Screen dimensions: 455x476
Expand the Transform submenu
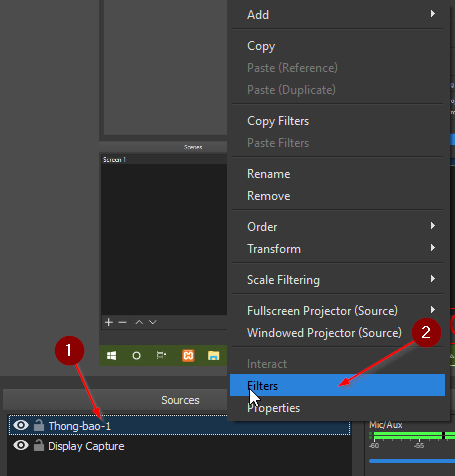pyautogui.click(x=338, y=249)
